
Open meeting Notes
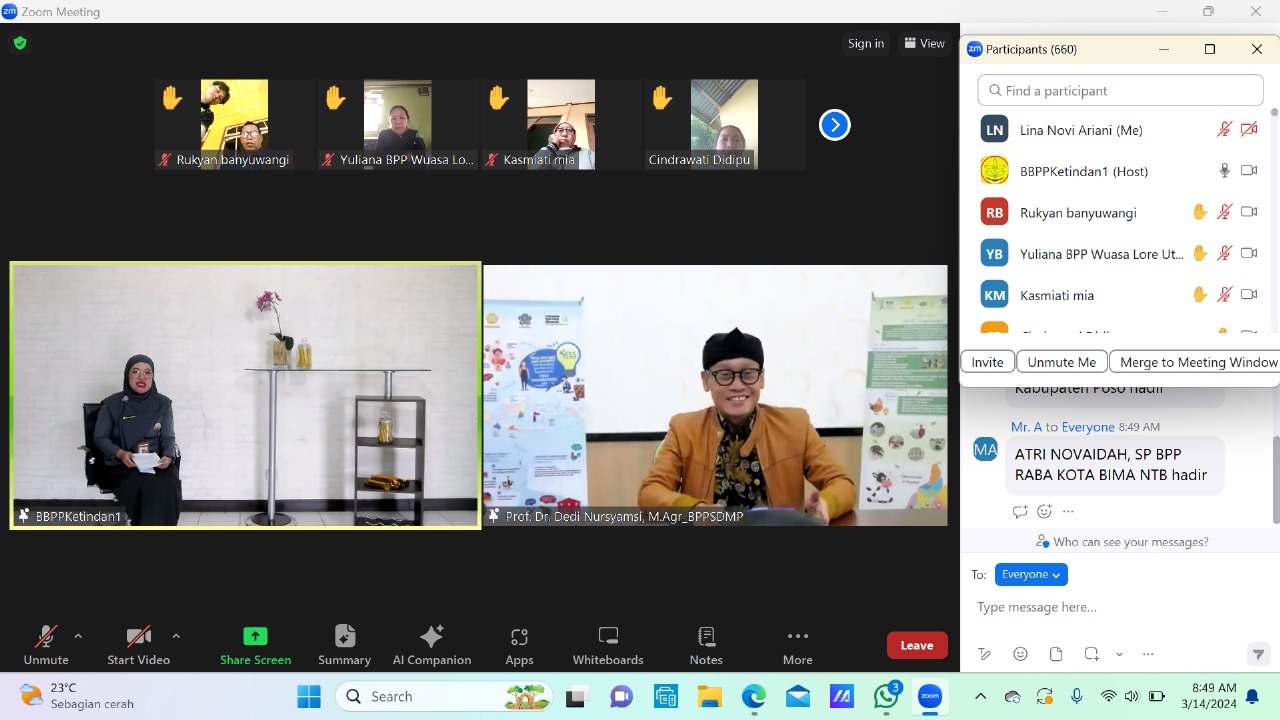[x=706, y=645]
